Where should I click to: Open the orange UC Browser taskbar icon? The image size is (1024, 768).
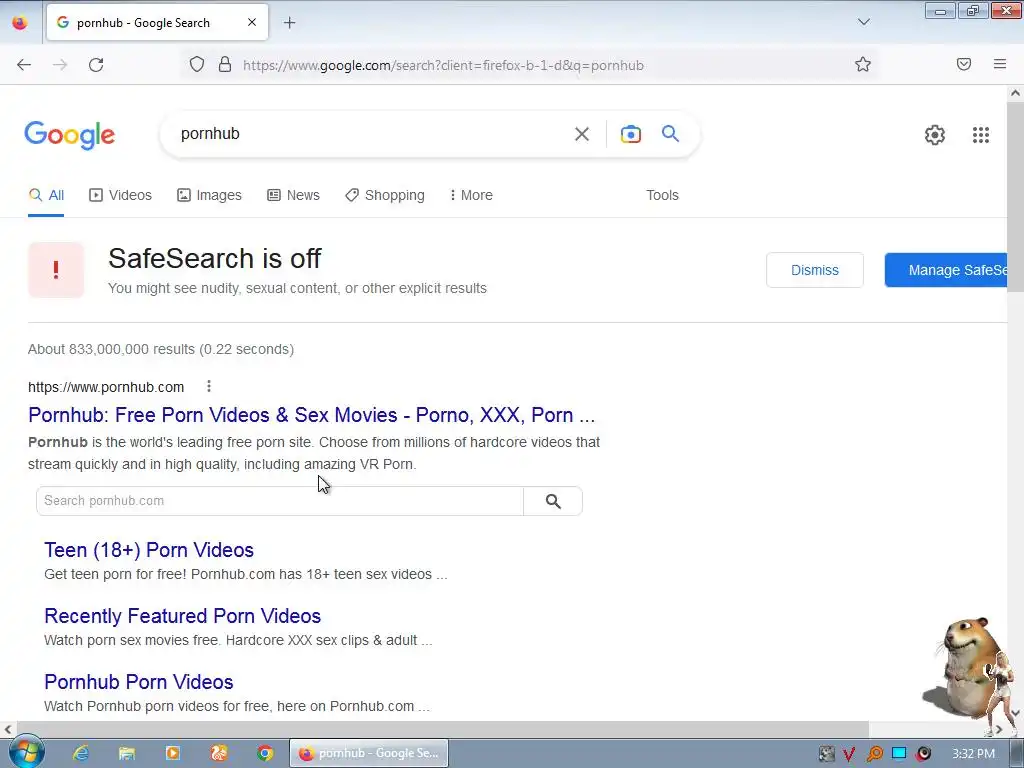(x=219, y=753)
